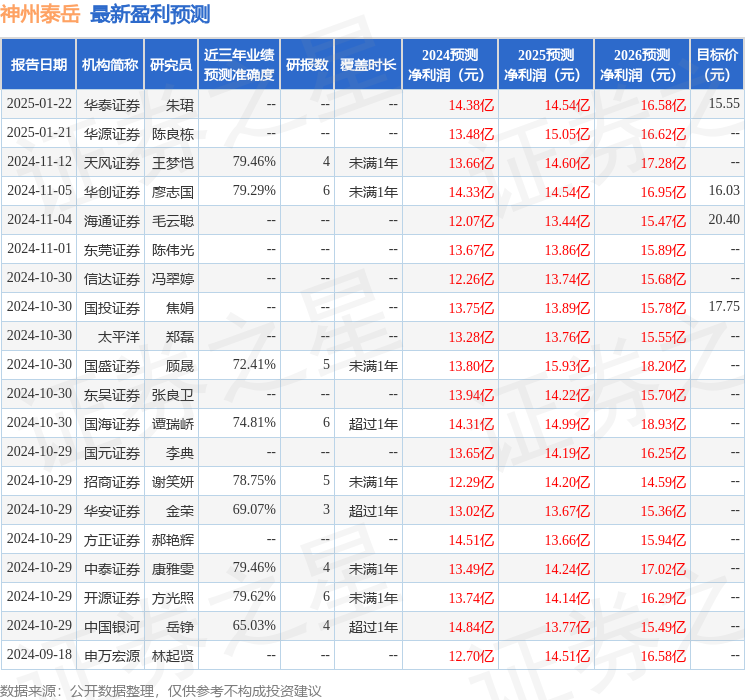
Task: Click accuracy value 69.07%
Action: 254,509
